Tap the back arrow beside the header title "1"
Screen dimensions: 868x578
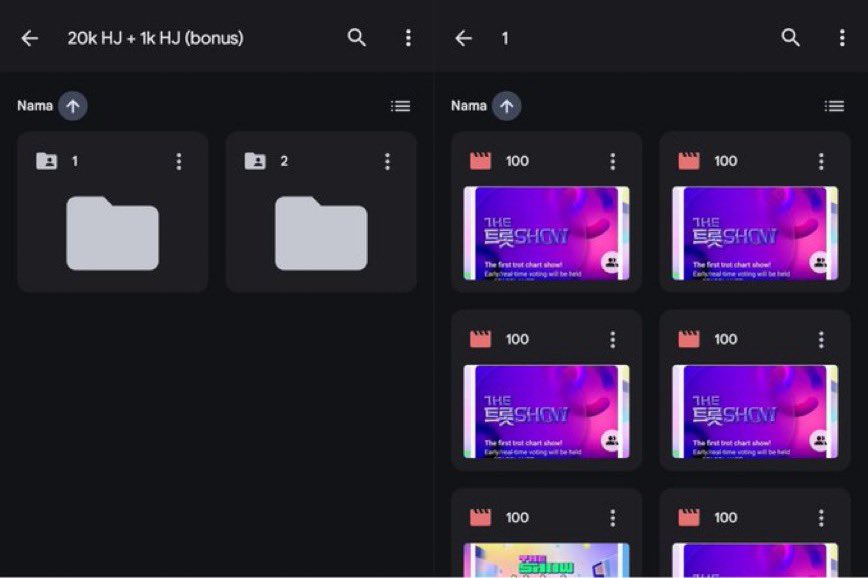click(463, 38)
